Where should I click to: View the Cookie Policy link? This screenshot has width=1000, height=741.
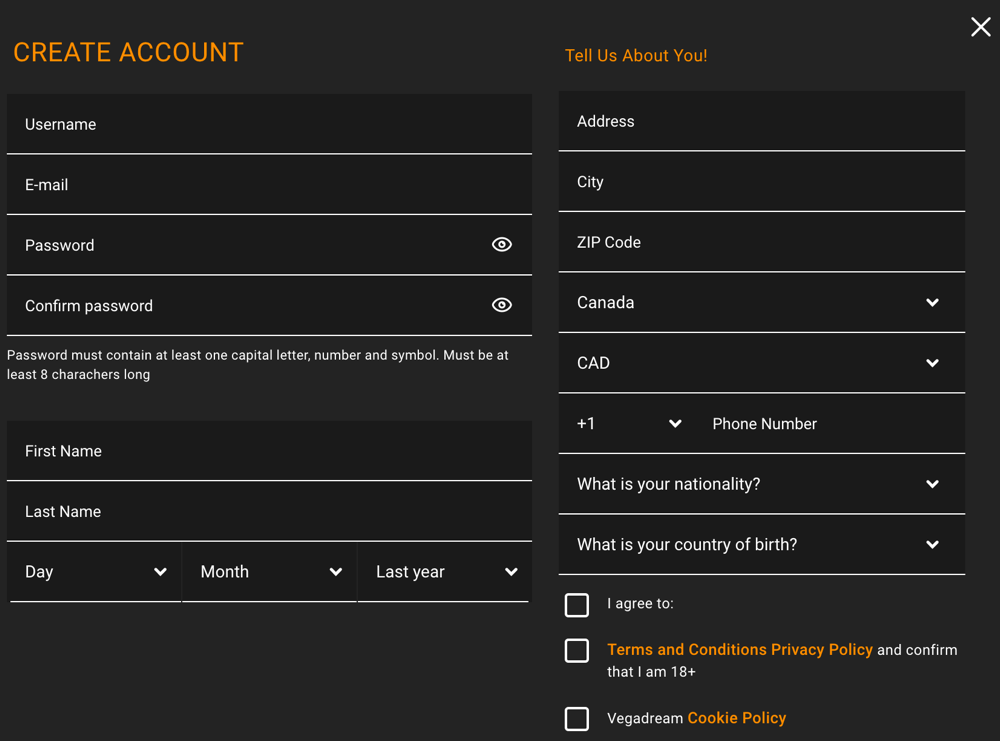coord(736,717)
